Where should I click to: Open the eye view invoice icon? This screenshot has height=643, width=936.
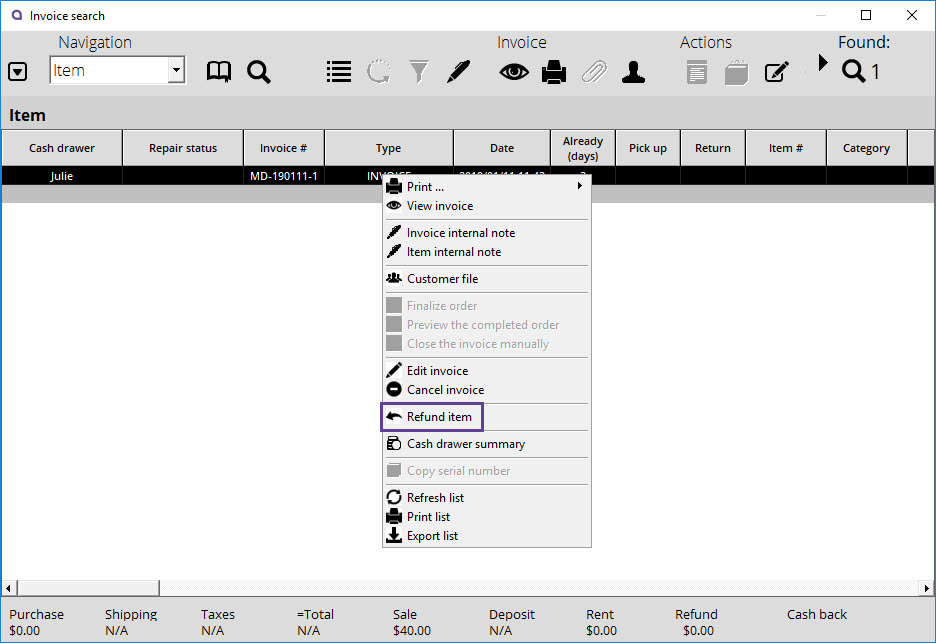pyautogui.click(x=514, y=71)
